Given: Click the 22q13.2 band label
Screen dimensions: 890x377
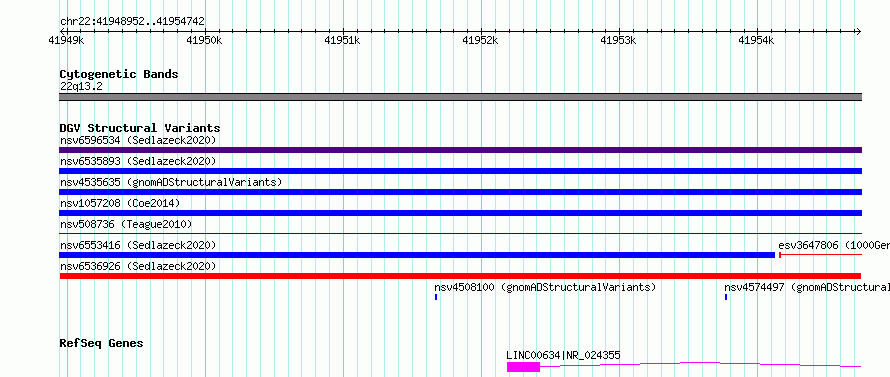Looking at the screenshot, I should [x=81, y=87].
